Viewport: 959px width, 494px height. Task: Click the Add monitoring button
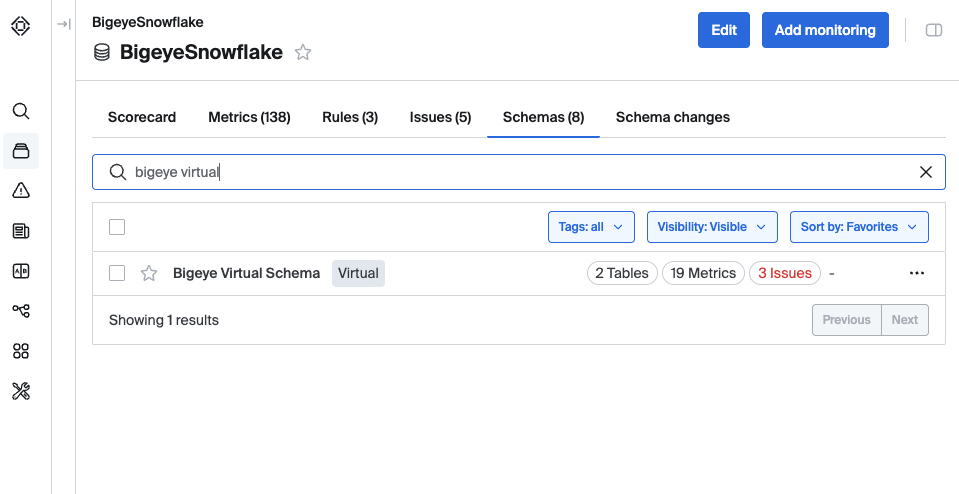pyautogui.click(x=825, y=30)
